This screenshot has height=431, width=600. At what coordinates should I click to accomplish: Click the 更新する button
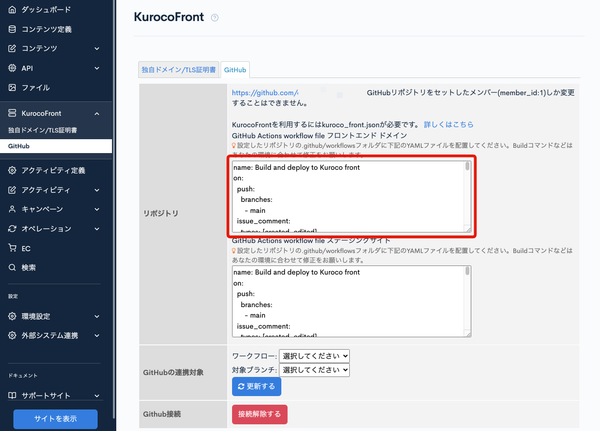coord(256,387)
